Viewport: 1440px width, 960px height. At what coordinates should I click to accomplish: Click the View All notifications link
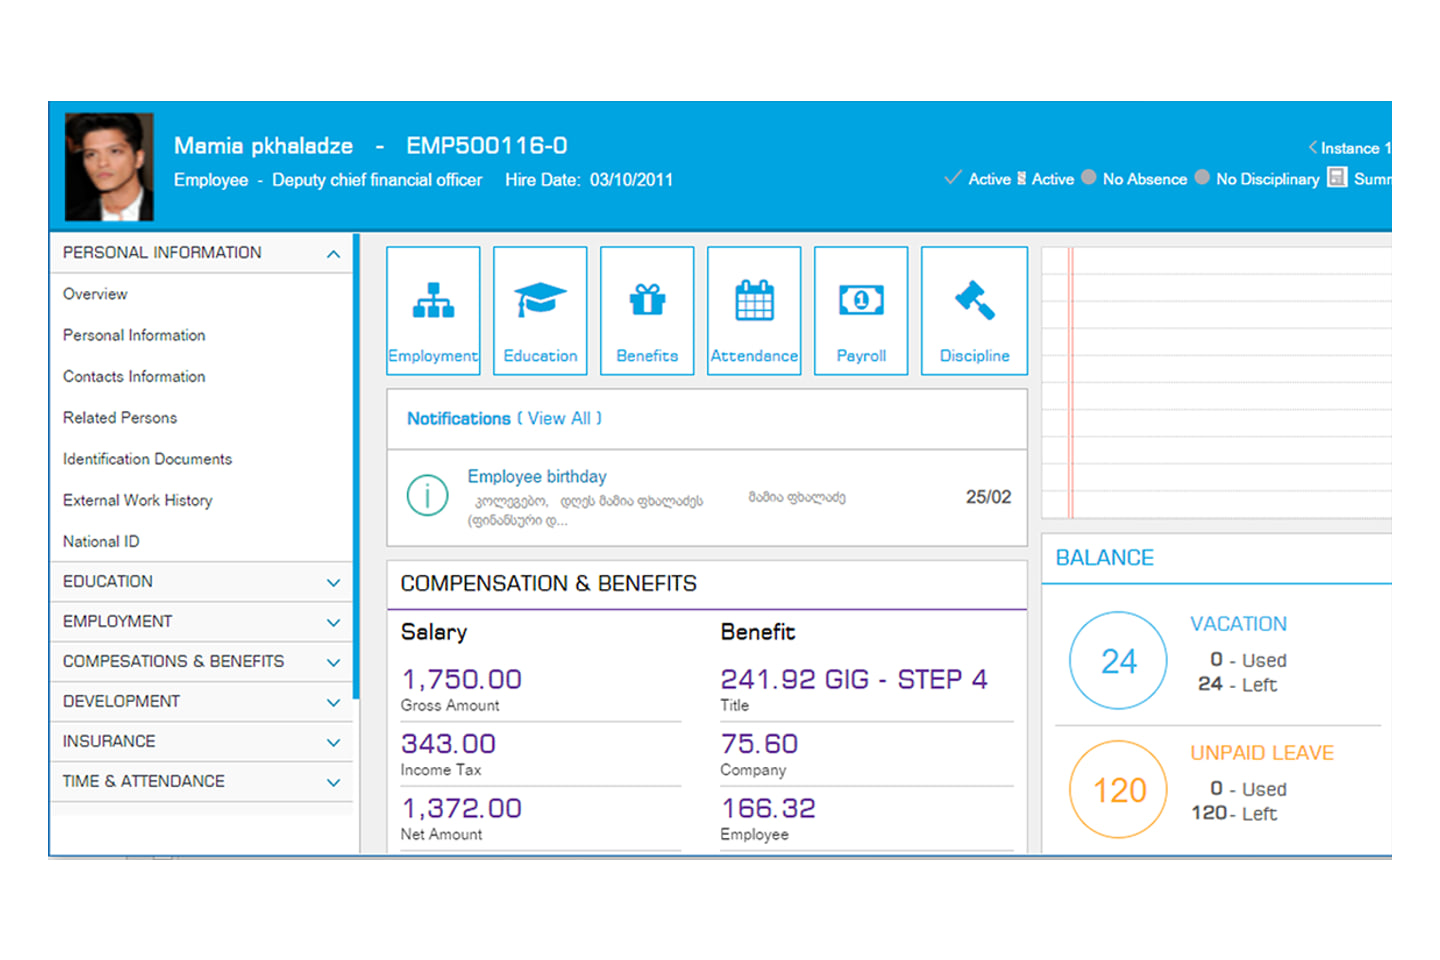coord(559,418)
